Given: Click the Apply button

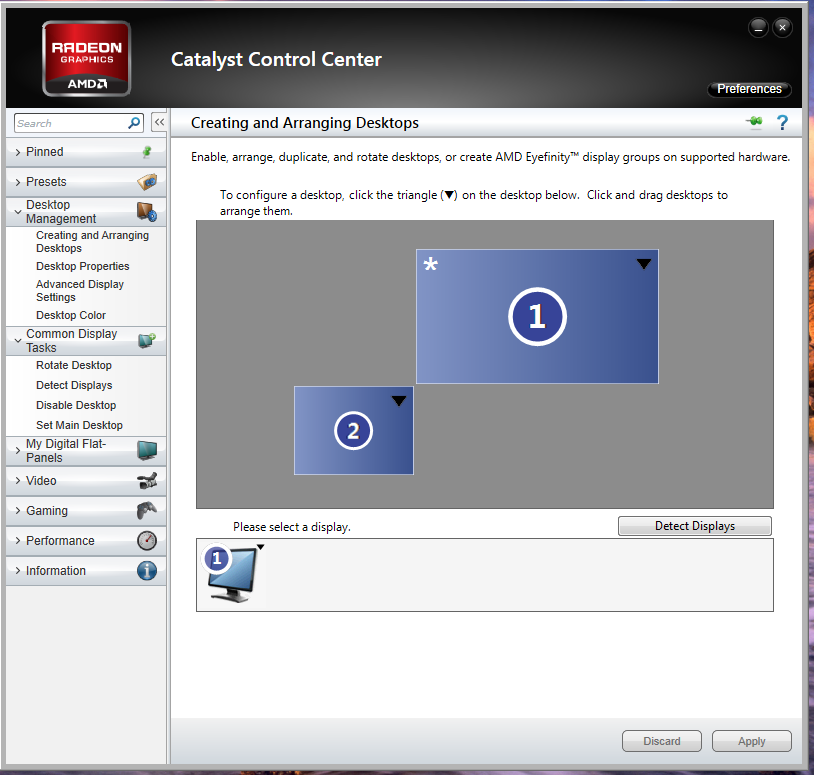Looking at the screenshot, I should [752, 741].
